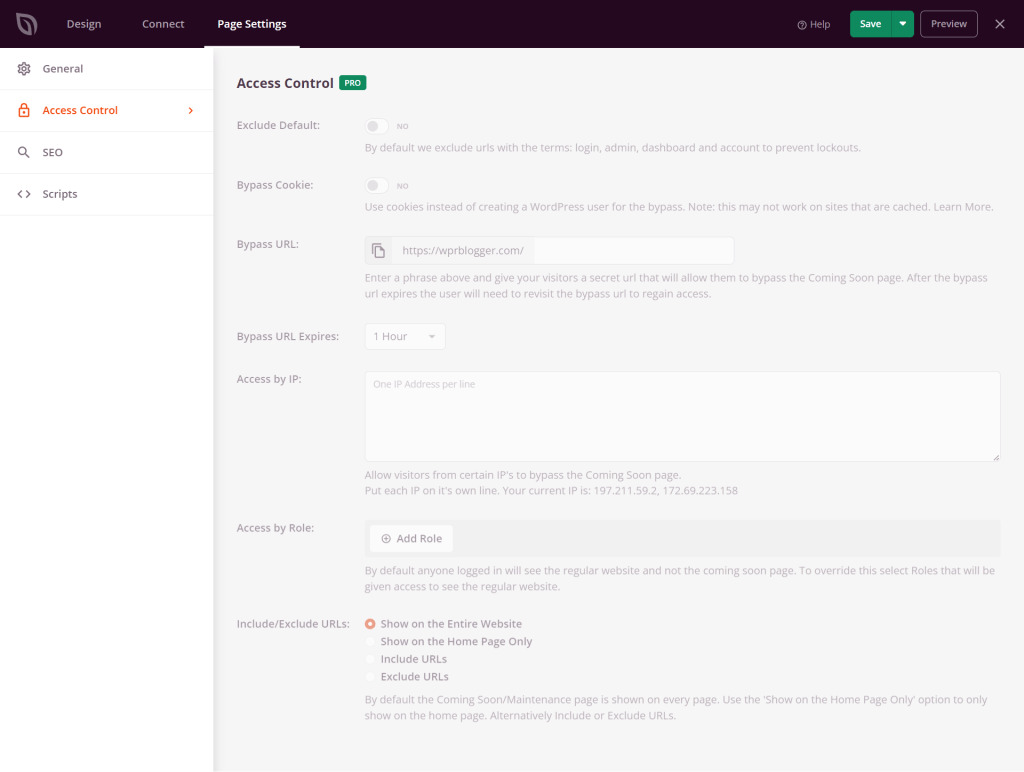Toggle the Exclude Default switch
Screen dimensions: 1024x772
coord(377,126)
